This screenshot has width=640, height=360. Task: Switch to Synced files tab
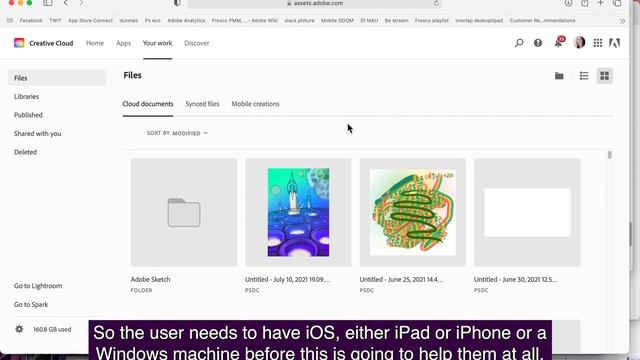[202, 104]
